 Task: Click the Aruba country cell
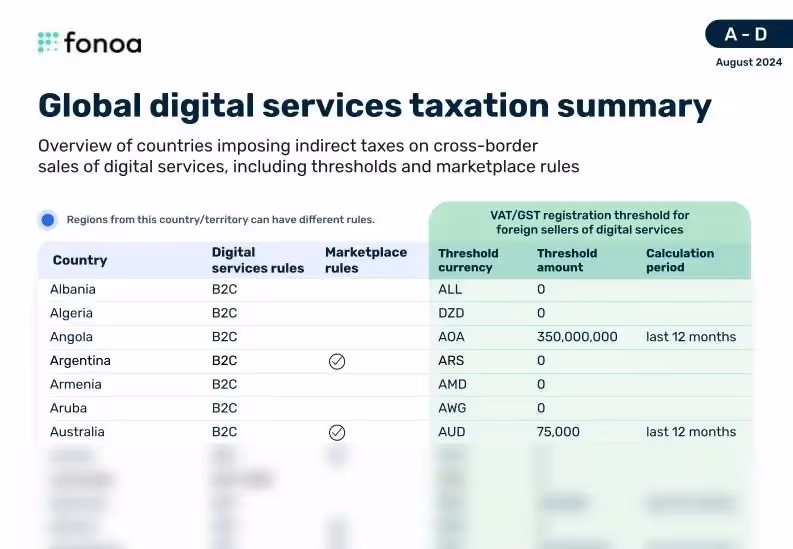pos(68,408)
